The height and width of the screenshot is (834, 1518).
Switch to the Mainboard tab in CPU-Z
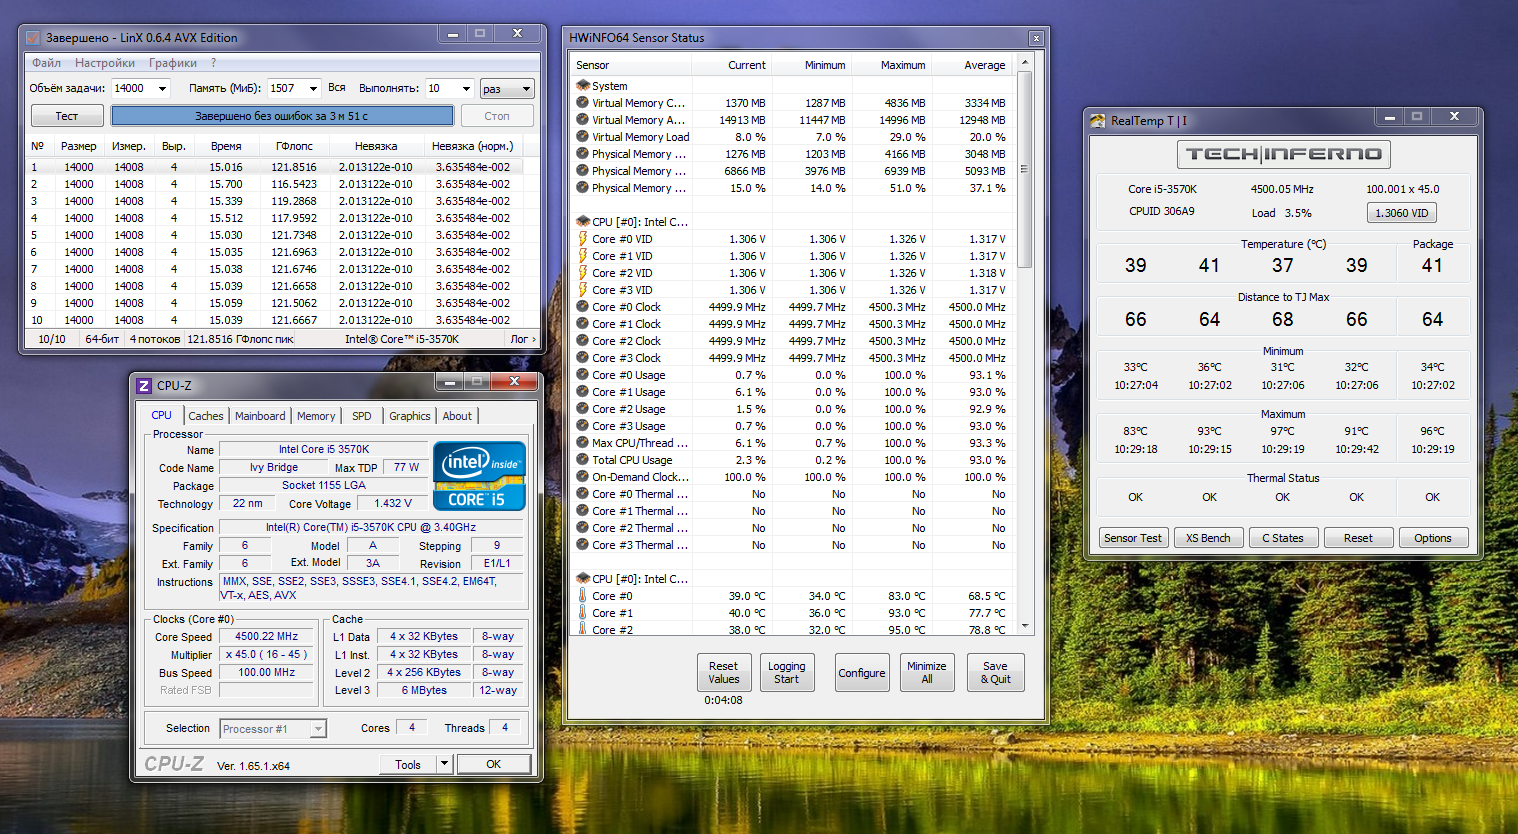click(x=260, y=416)
